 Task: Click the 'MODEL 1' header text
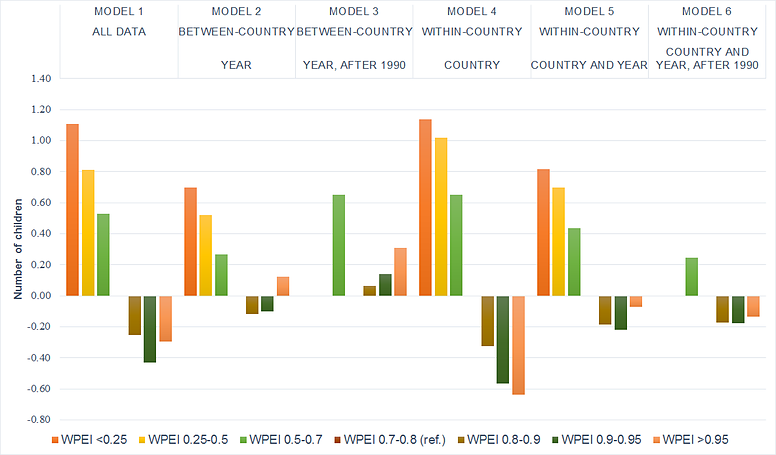click(x=119, y=11)
